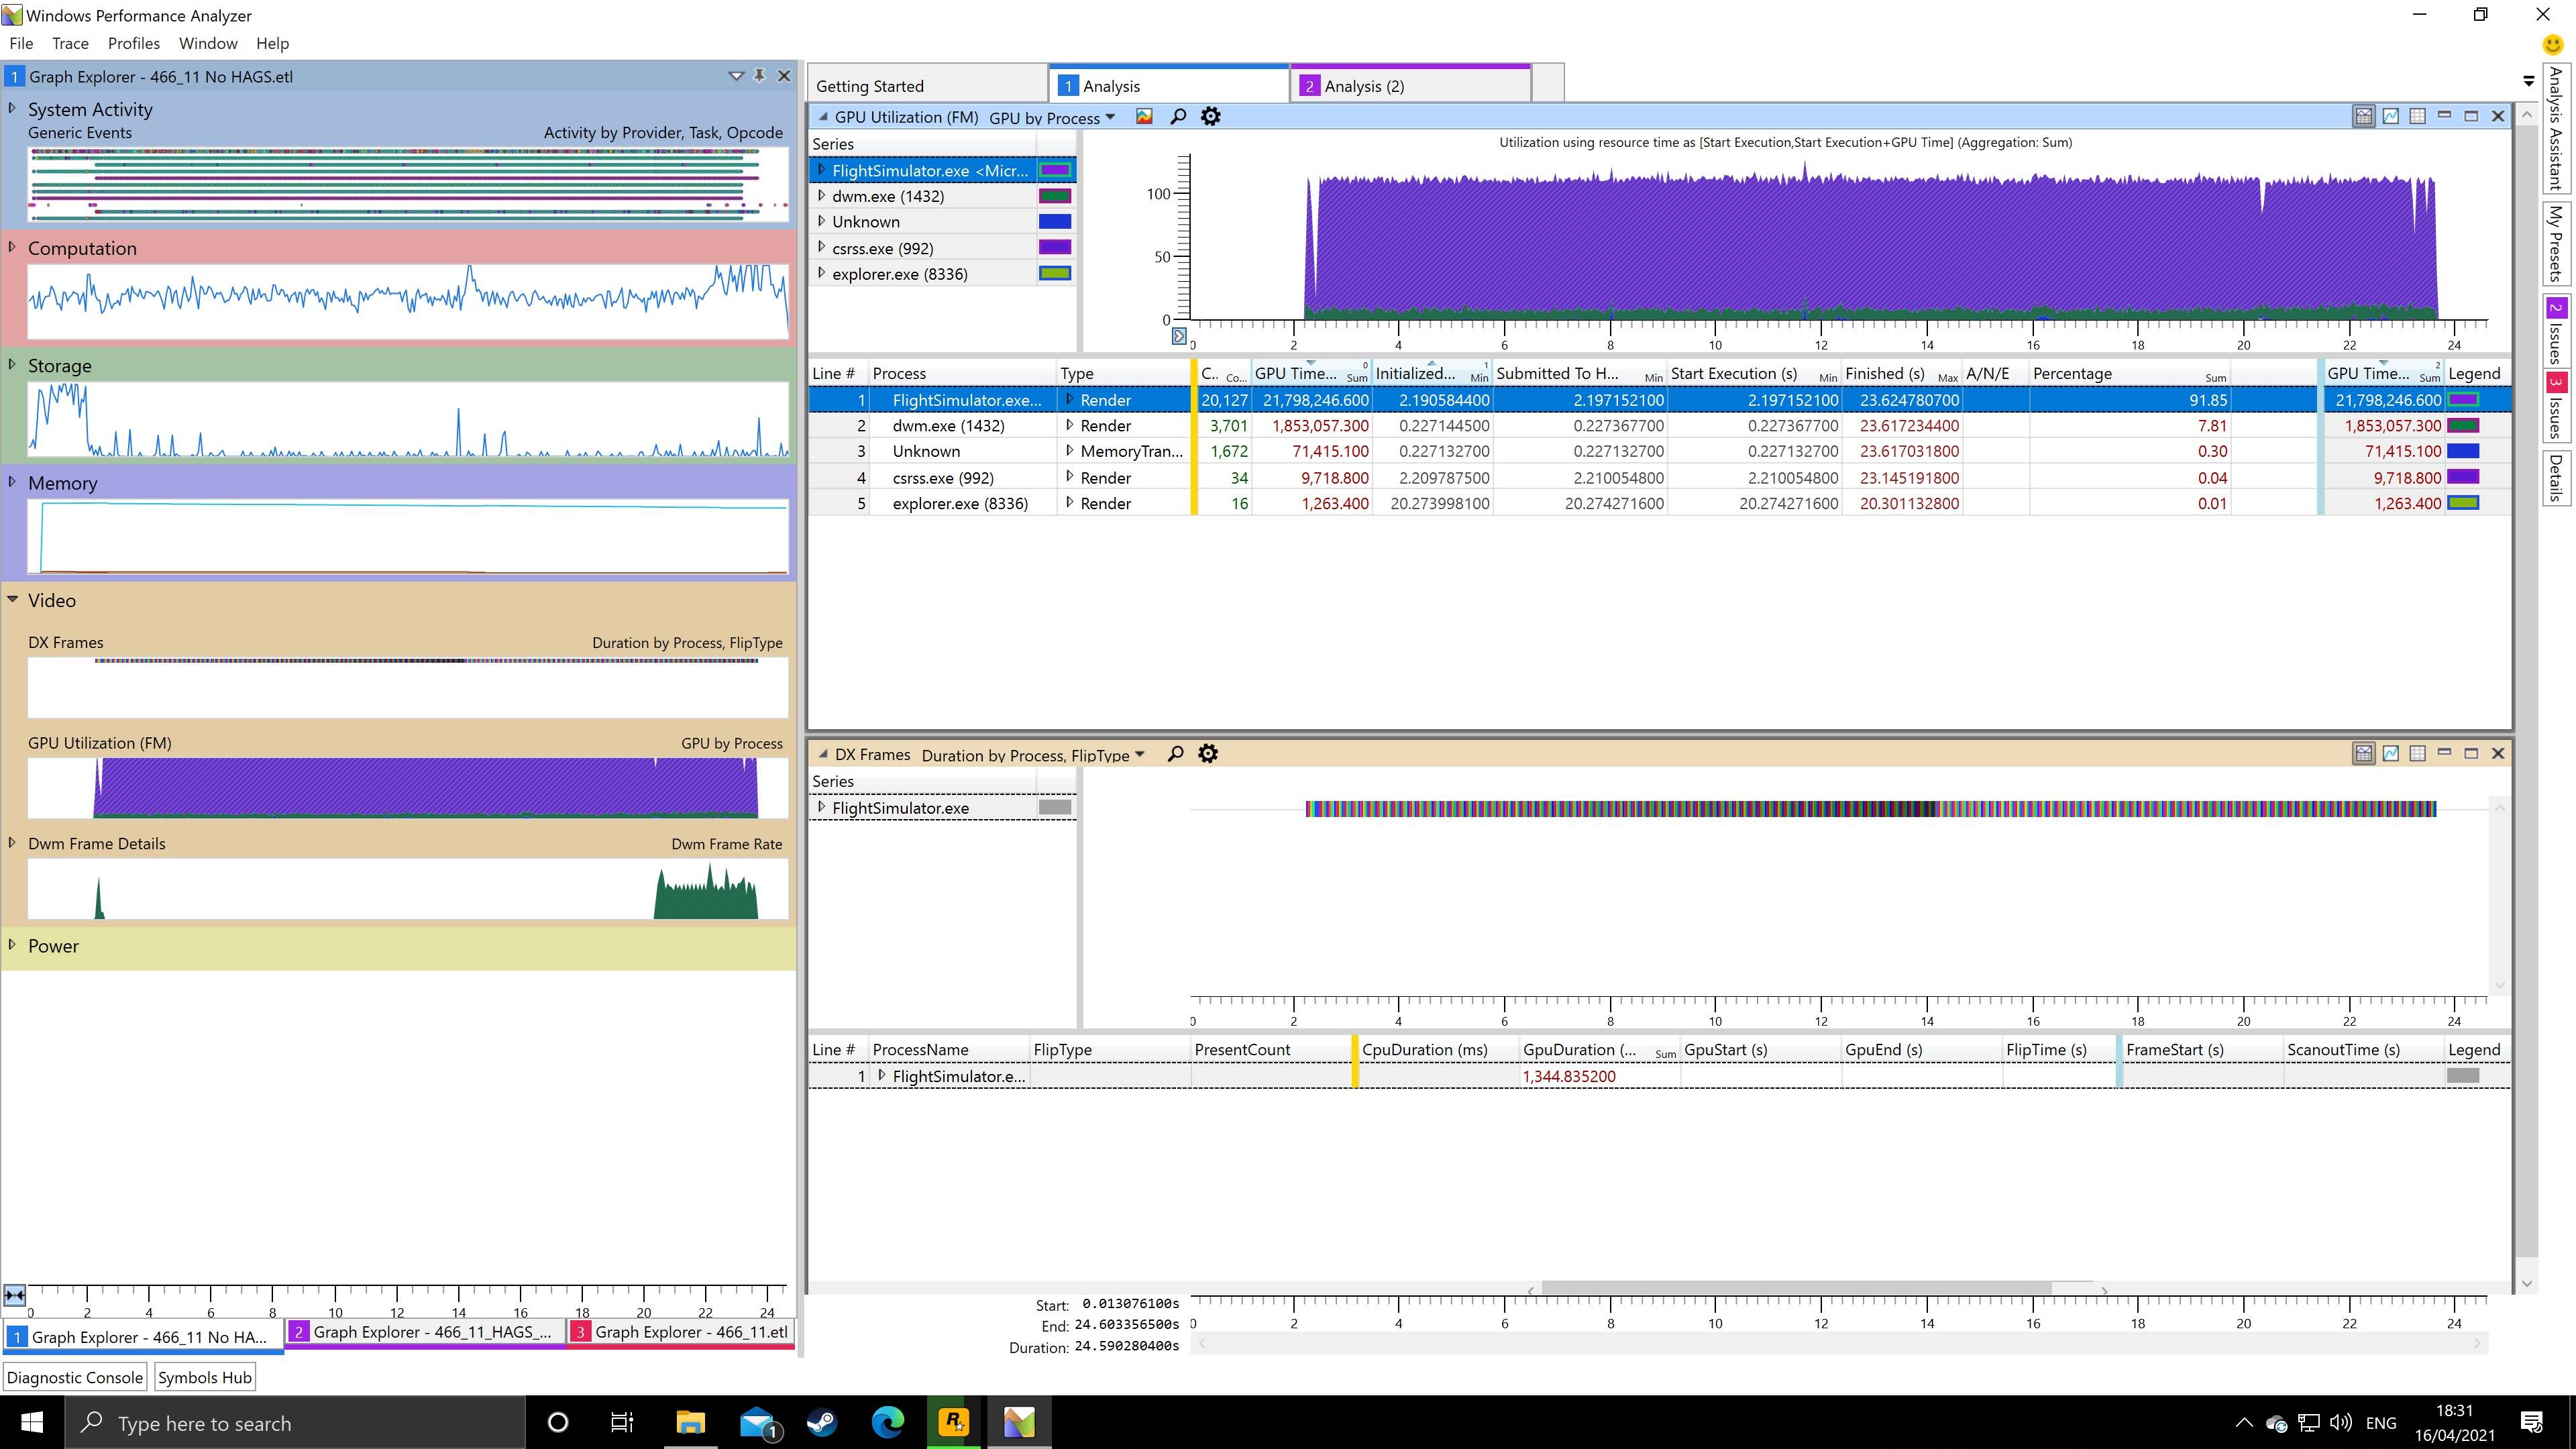Collapse the Video section in Graph Explorer

13,600
